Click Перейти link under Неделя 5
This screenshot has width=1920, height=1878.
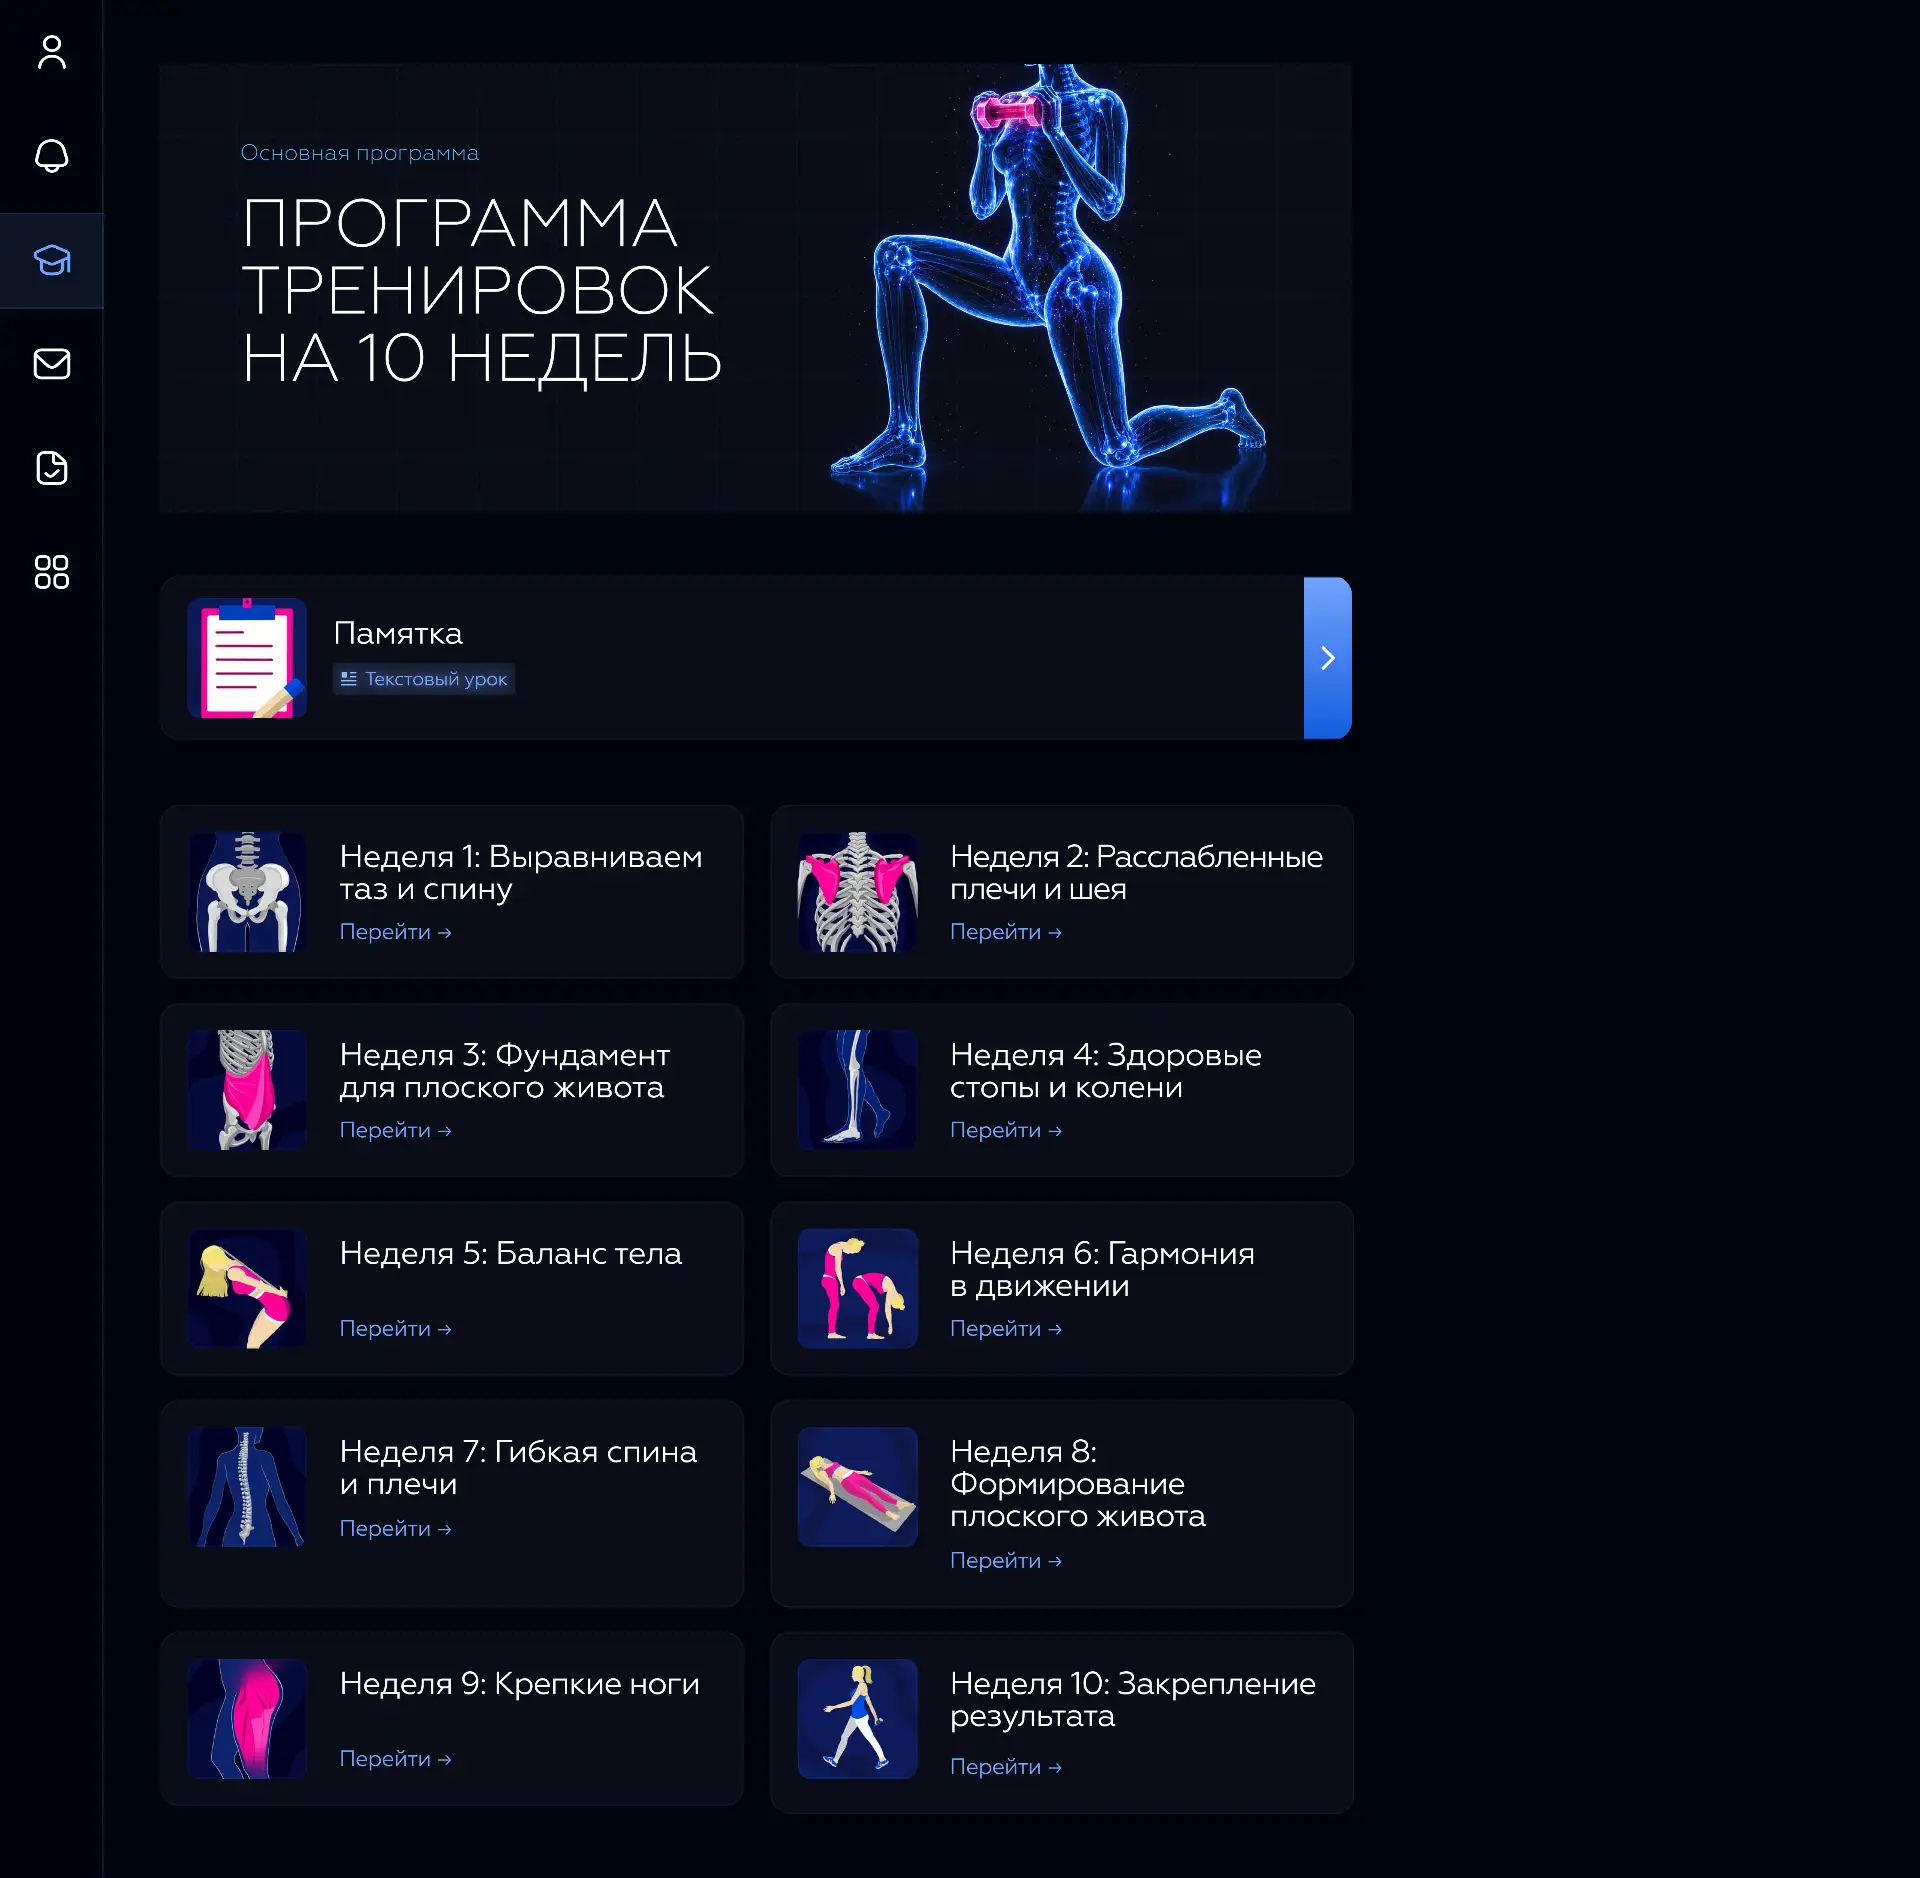396,1329
